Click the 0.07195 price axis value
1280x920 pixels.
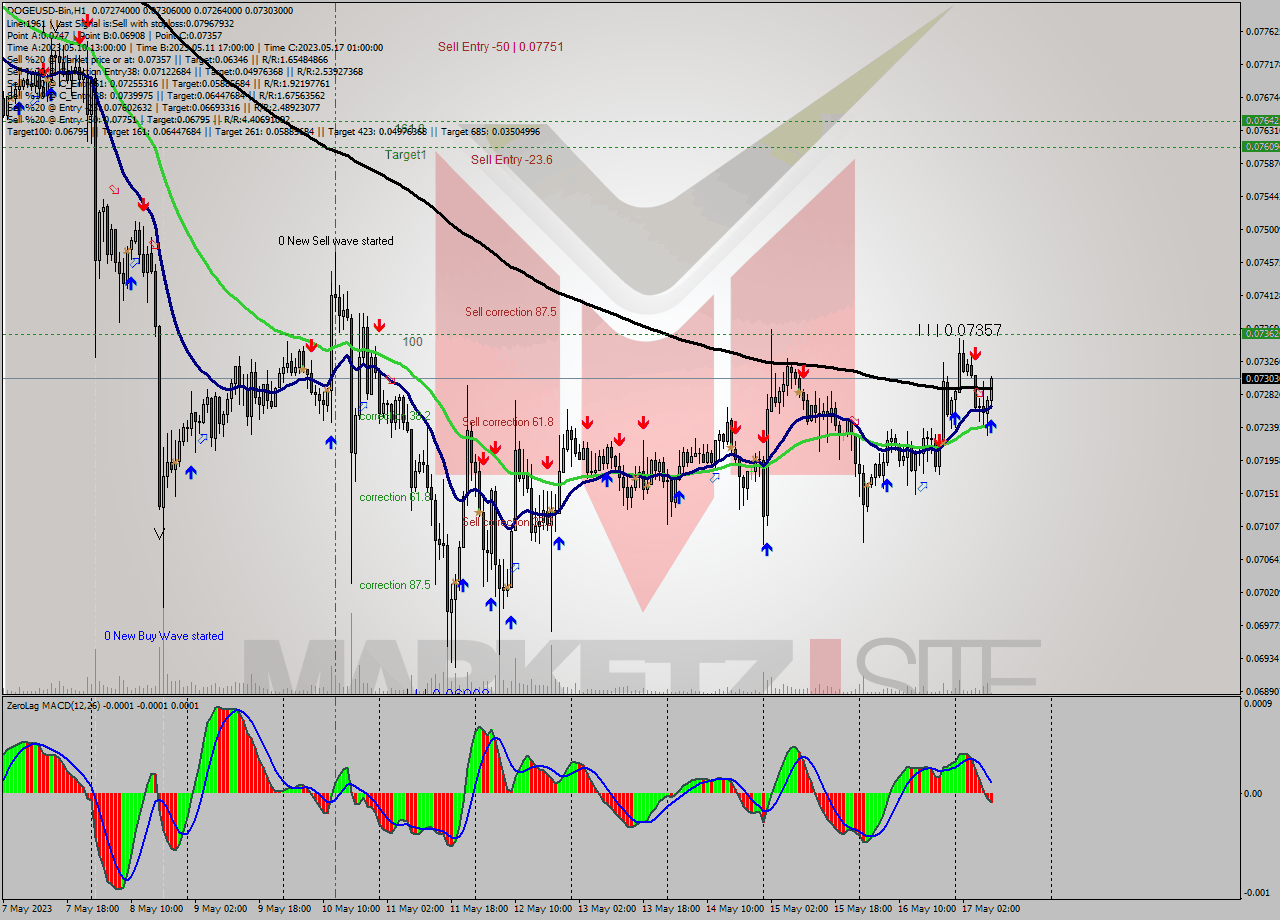(x=1261, y=460)
